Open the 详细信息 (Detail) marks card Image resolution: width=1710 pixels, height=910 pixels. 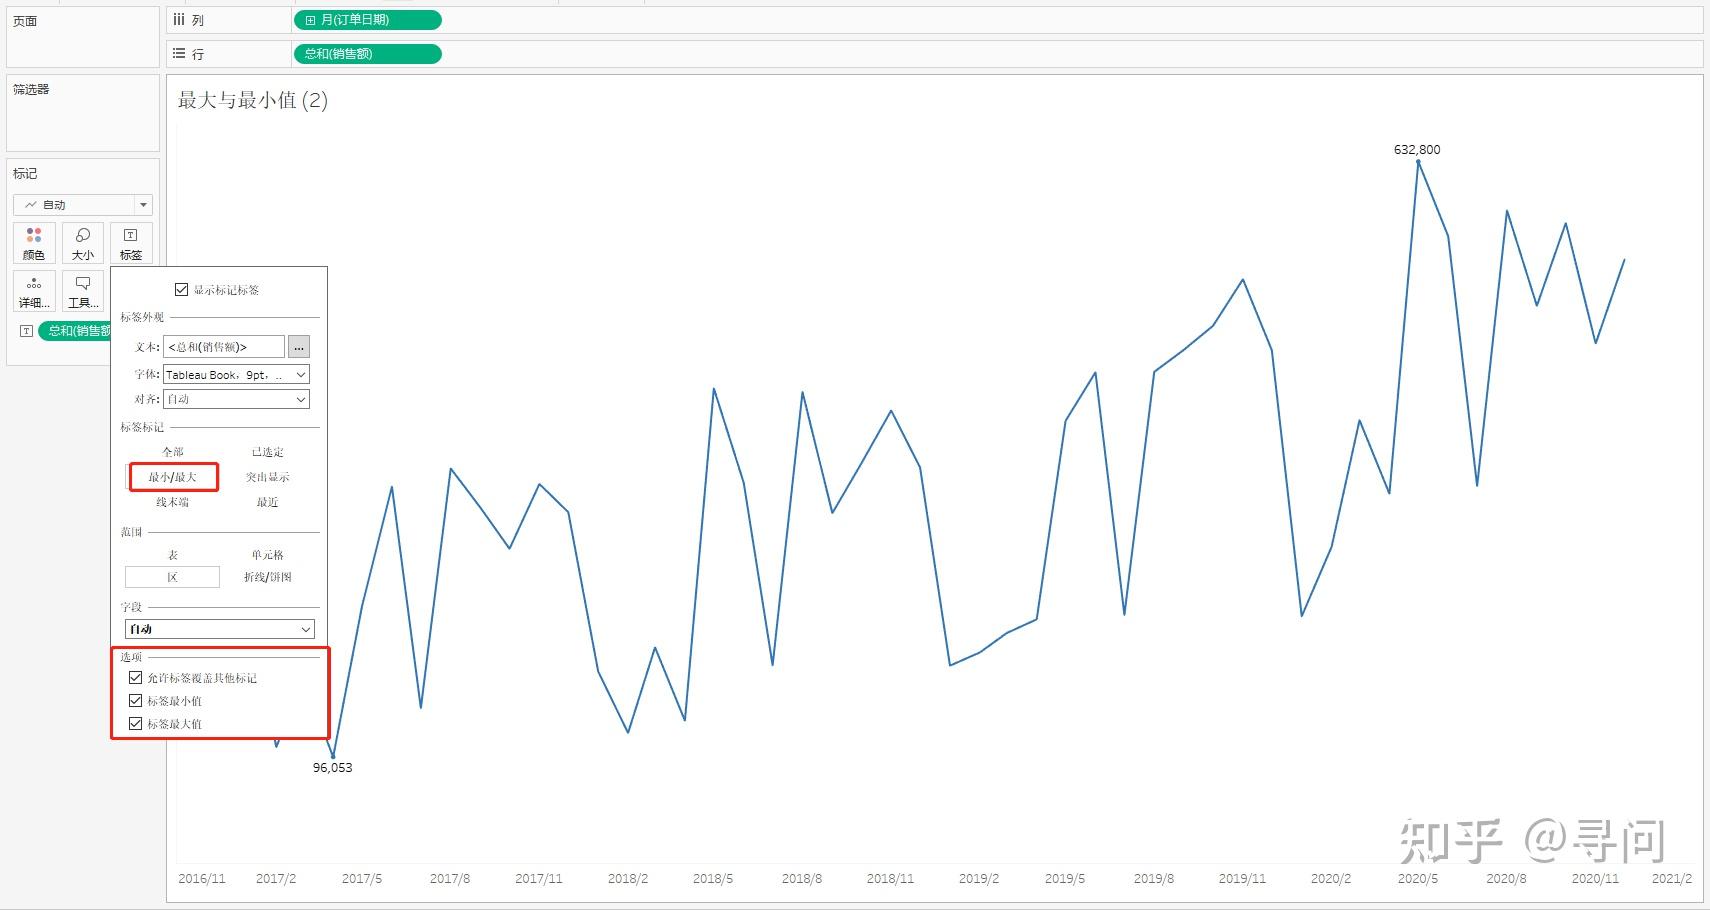coord(34,291)
